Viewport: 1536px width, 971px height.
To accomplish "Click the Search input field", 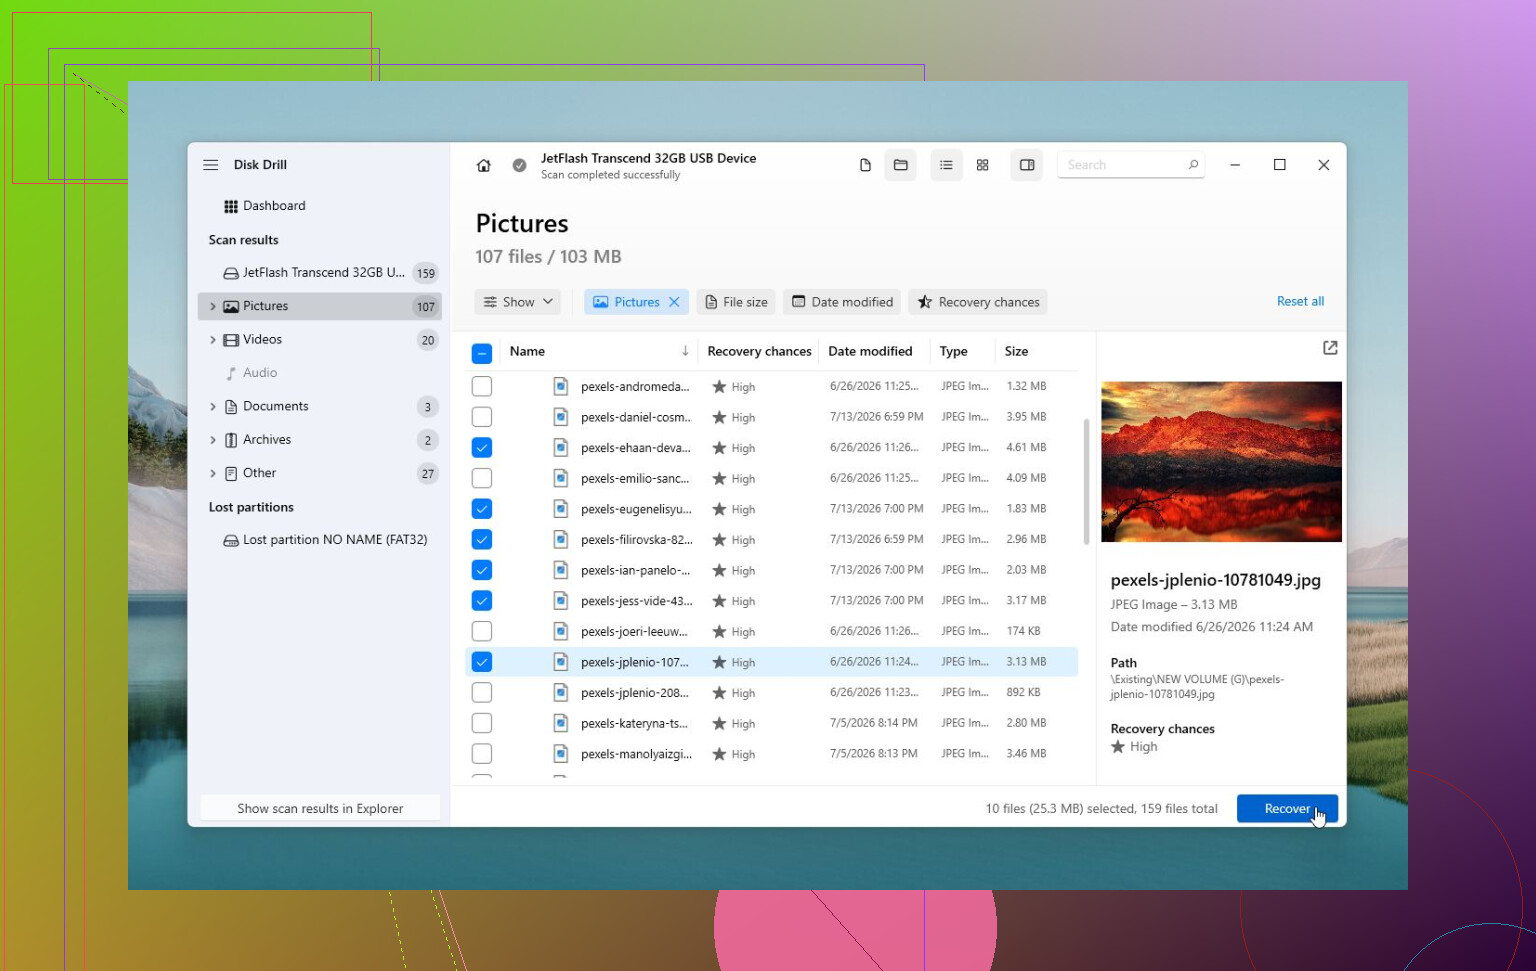I will (x=1131, y=165).
